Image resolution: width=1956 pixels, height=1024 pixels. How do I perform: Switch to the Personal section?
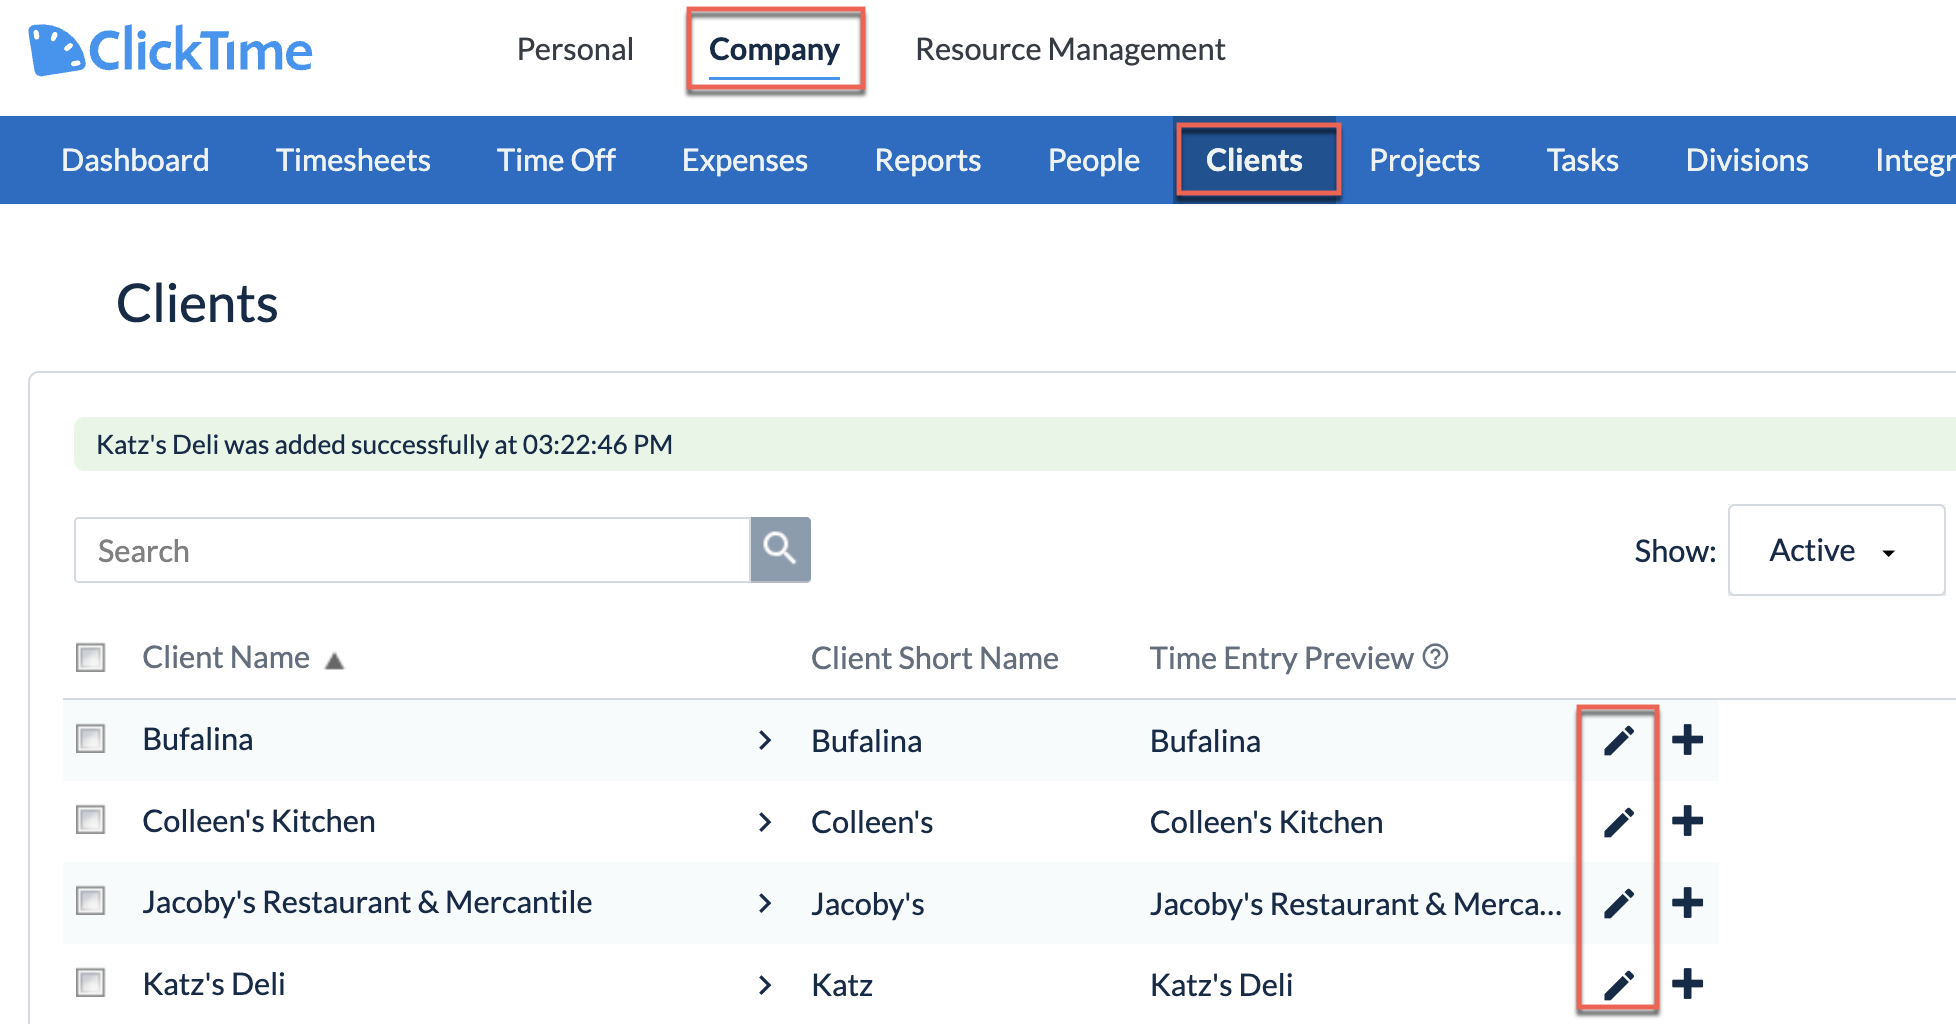[575, 49]
